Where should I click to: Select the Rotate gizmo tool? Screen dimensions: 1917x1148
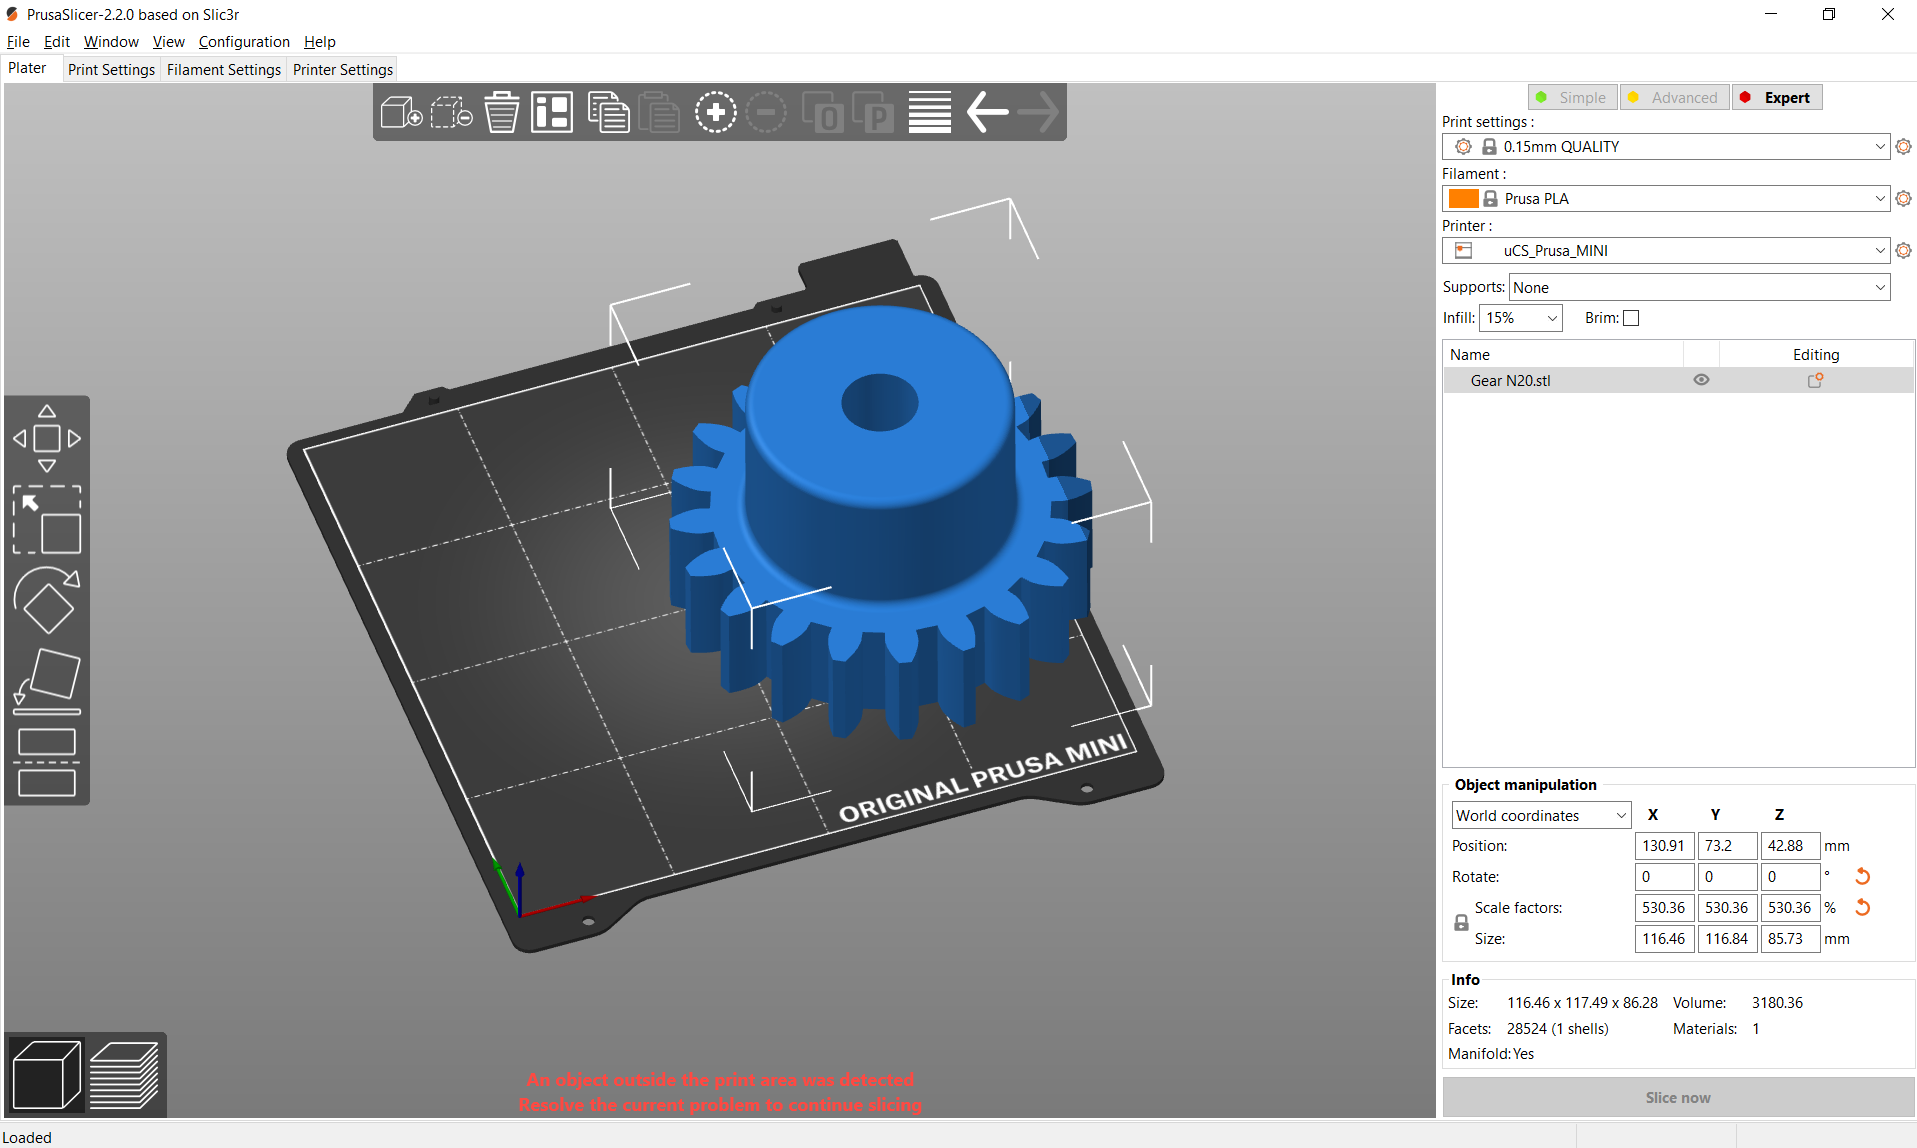pos(47,600)
